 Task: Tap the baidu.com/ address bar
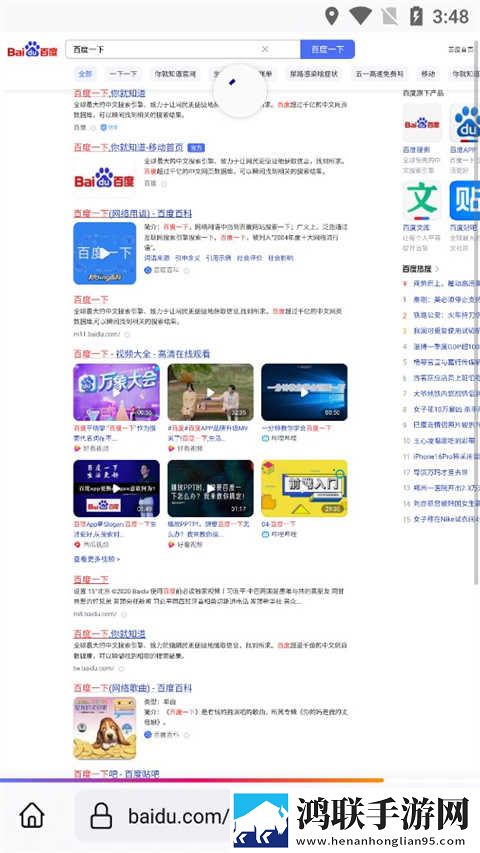[x=178, y=816]
